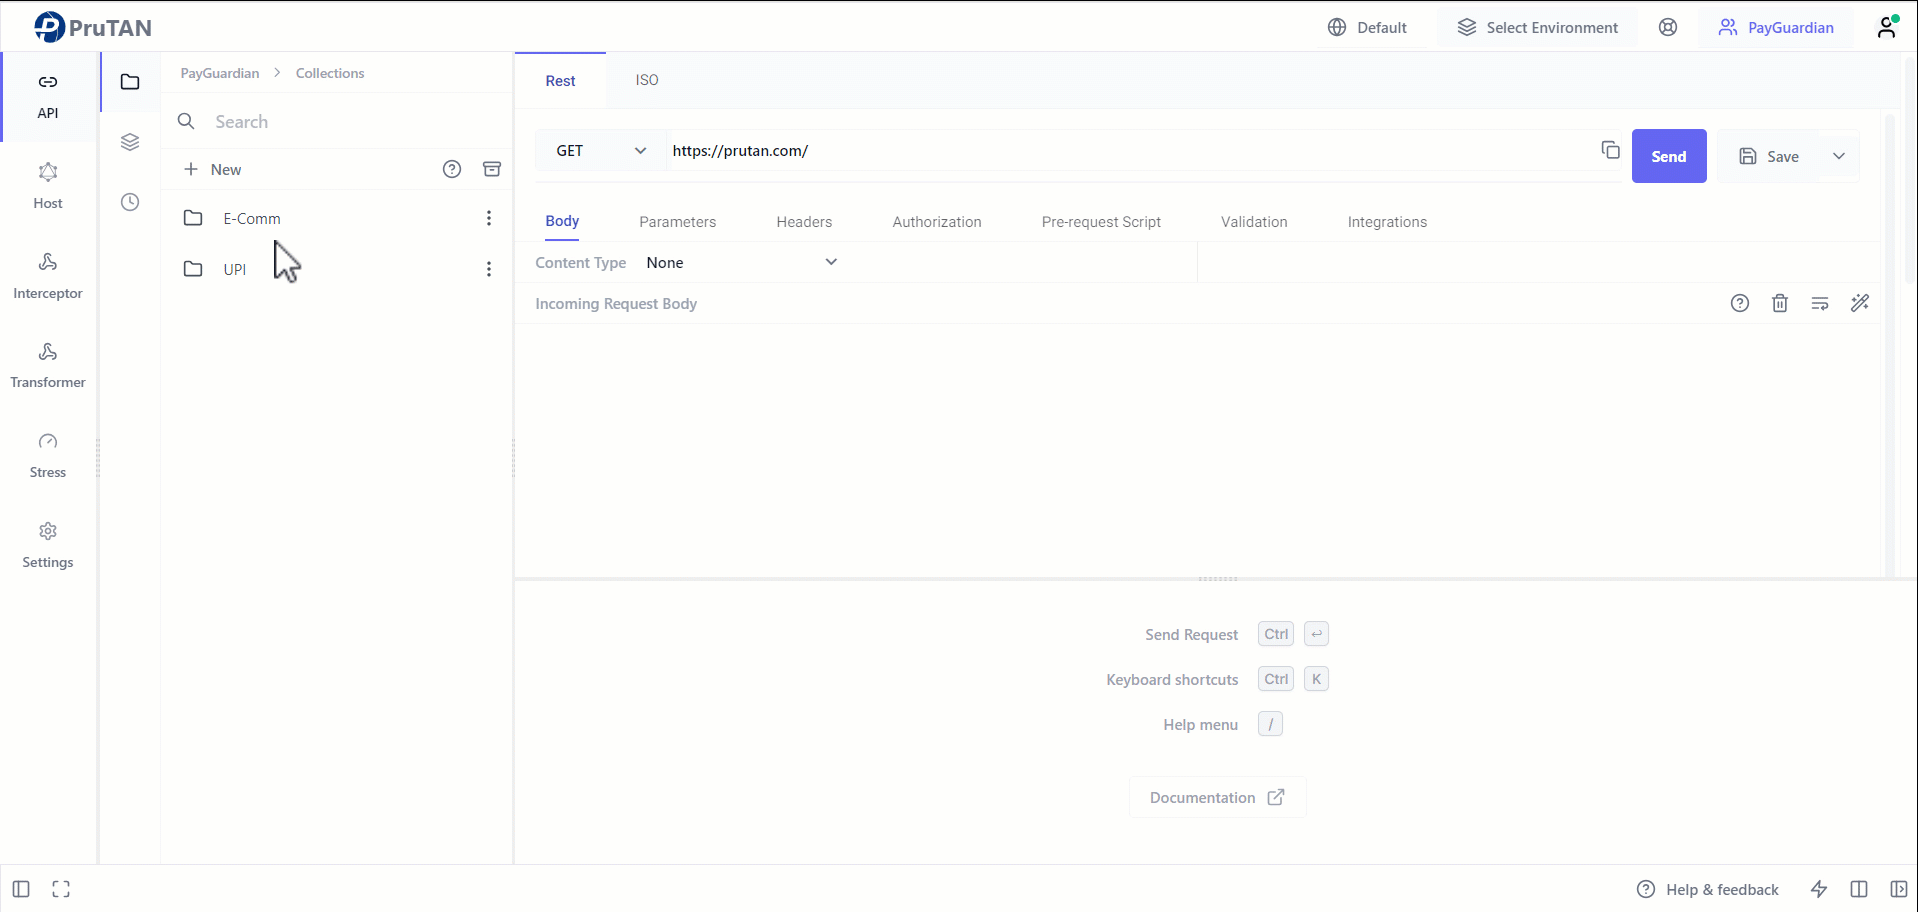Click the magic wand prettify icon
The width and height of the screenshot is (1918, 912).
(1860, 303)
